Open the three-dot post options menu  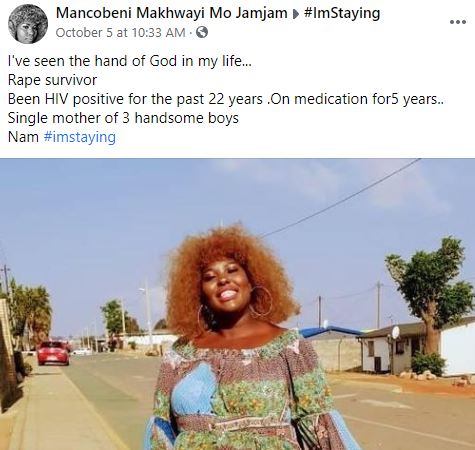click(458, 22)
